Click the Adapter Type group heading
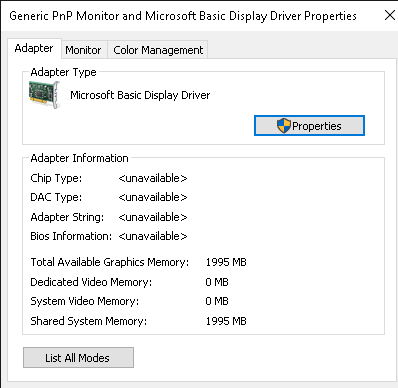398x388 pixels. tap(63, 72)
